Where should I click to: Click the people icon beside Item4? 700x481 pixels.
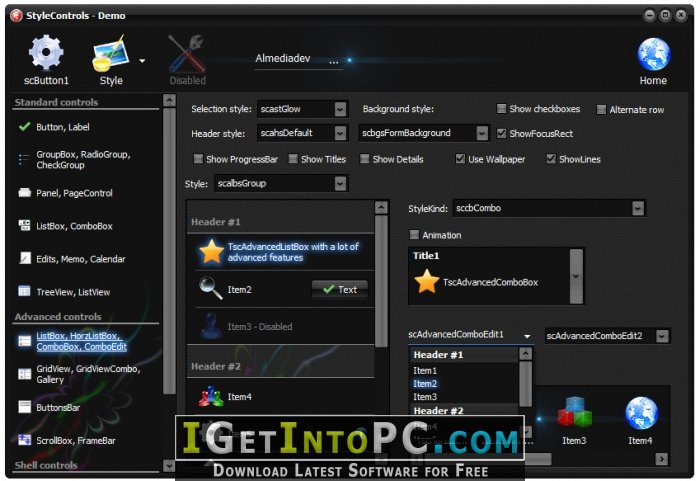(211, 396)
